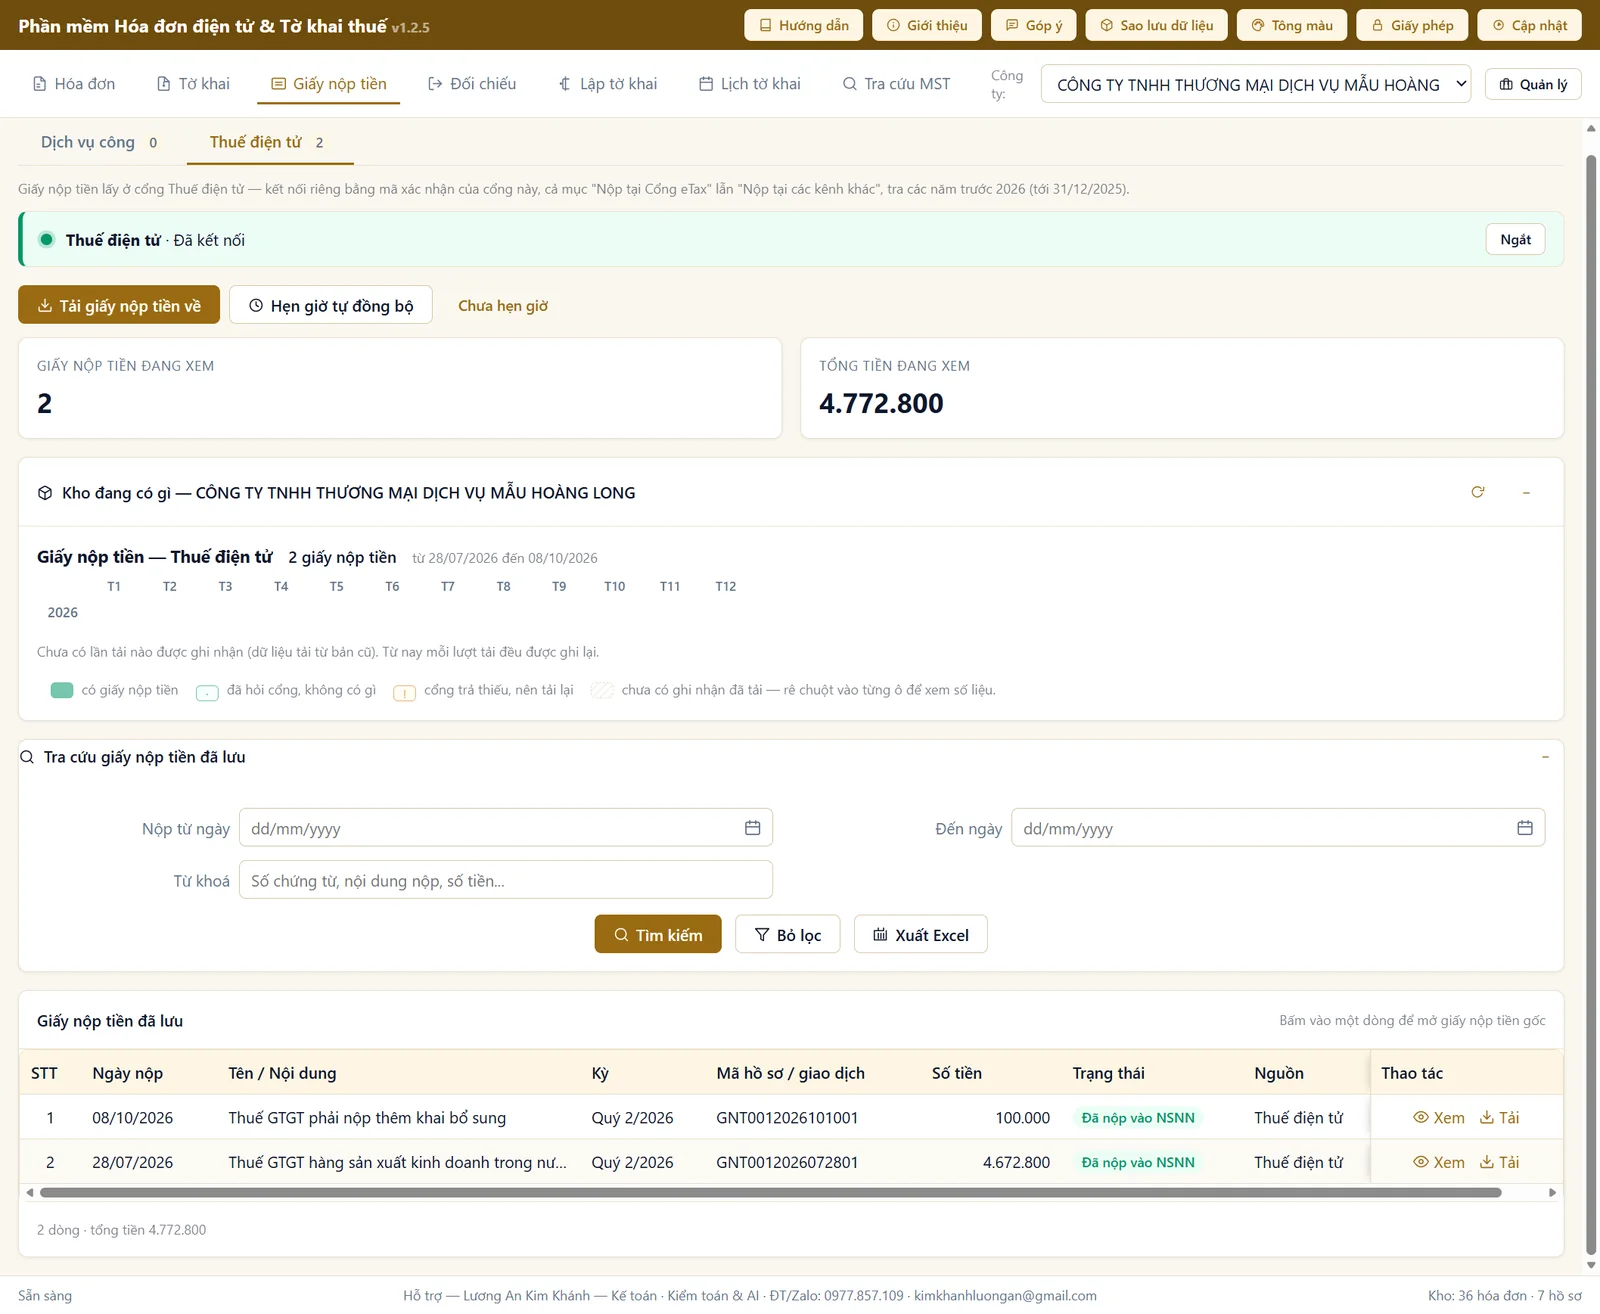Open the Góp ý feedback button

point(1034,25)
